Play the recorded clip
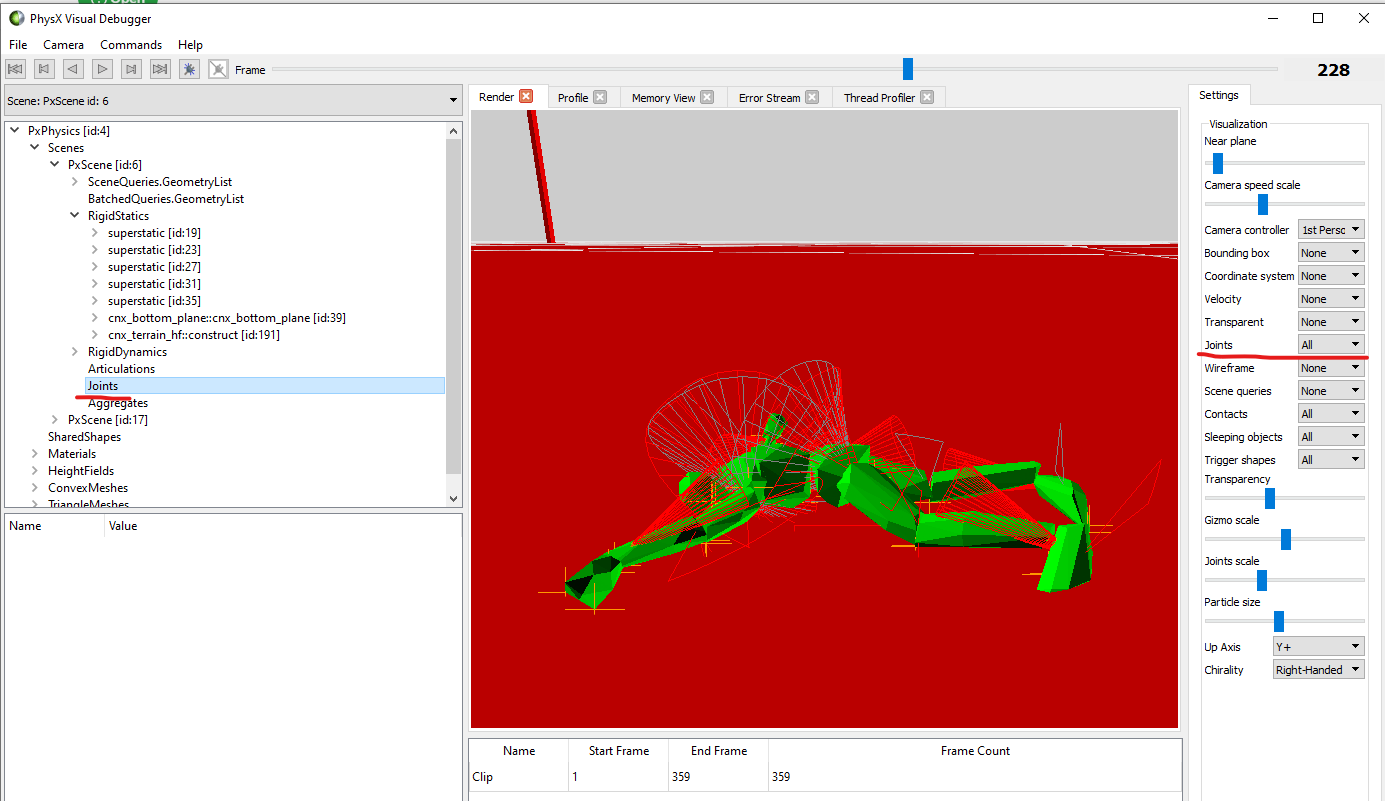 [x=101, y=68]
